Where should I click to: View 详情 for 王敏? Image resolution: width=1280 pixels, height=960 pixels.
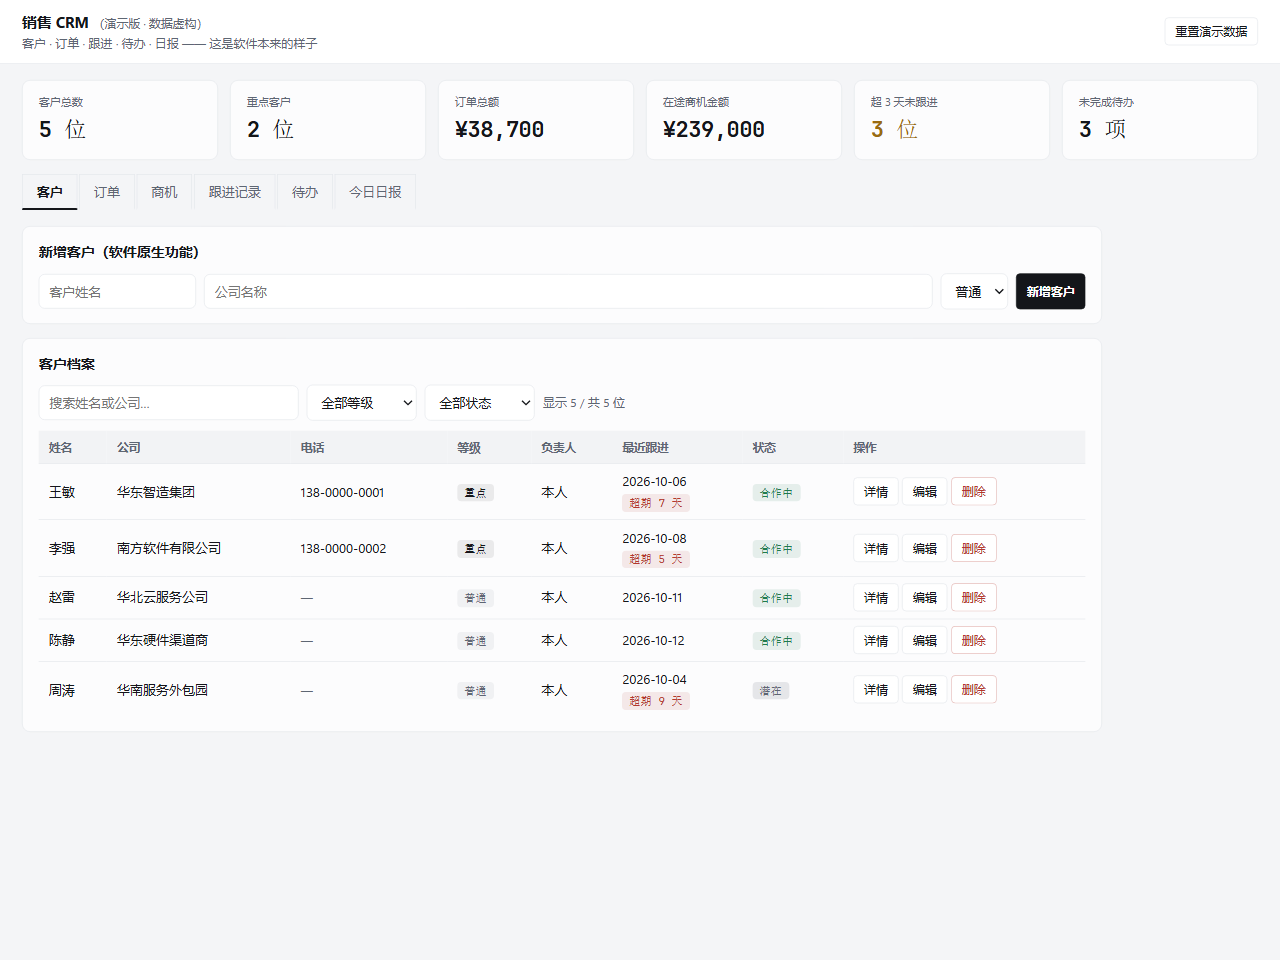pos(876,492)
